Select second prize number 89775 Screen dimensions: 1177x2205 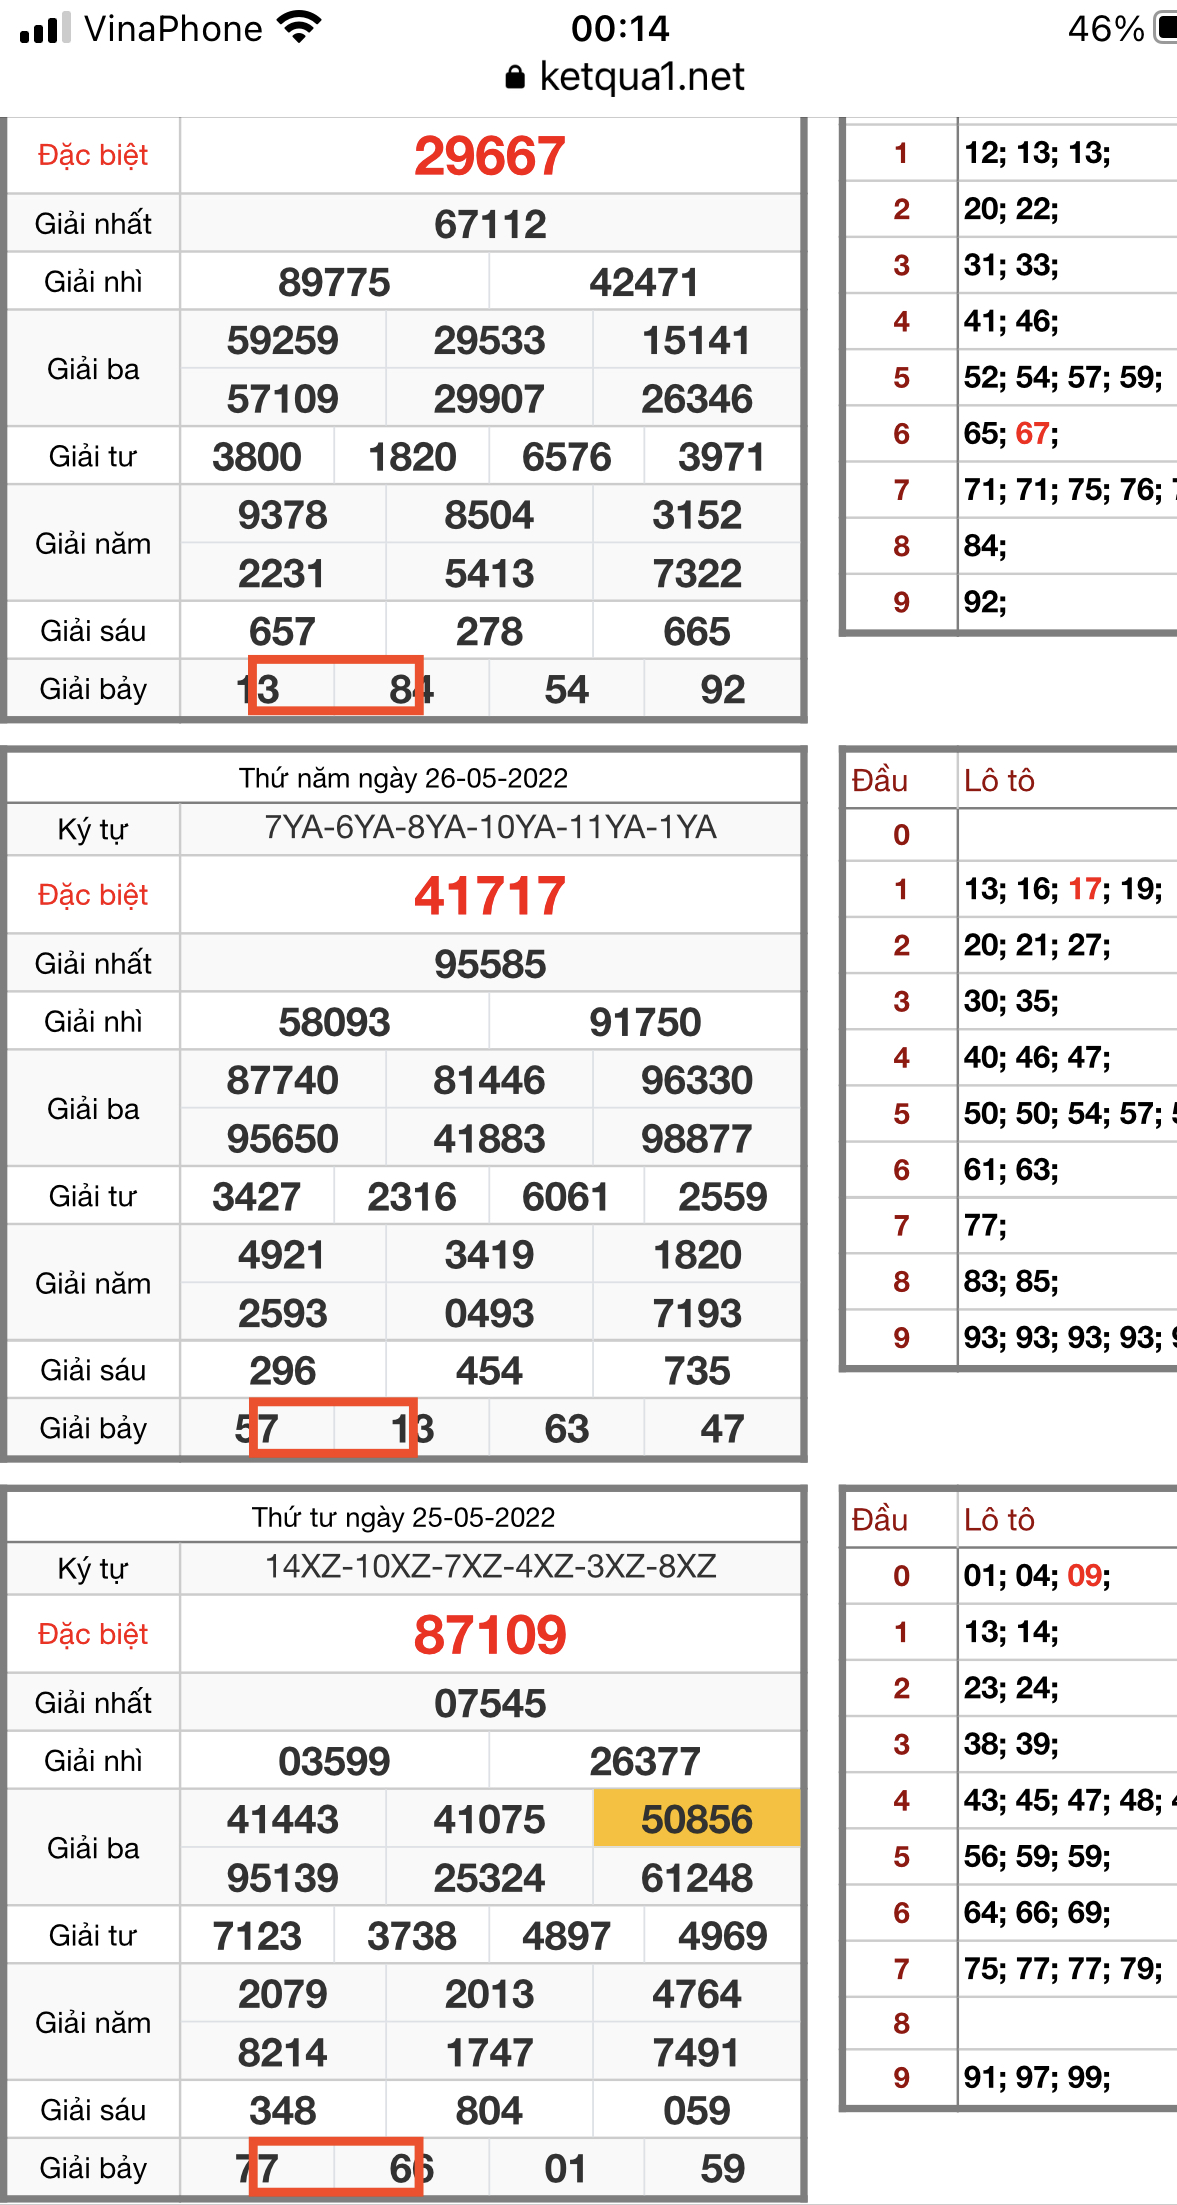[x=334, y=282]
